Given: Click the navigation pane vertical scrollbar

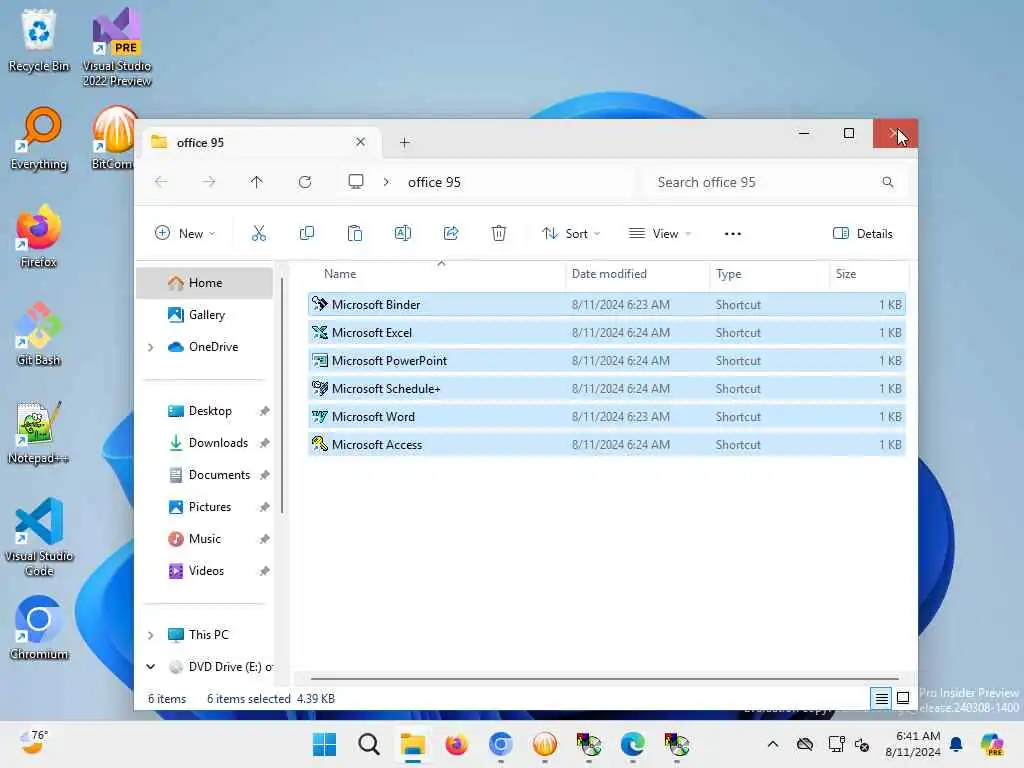Looking at the screenshot, I should 282,395.
